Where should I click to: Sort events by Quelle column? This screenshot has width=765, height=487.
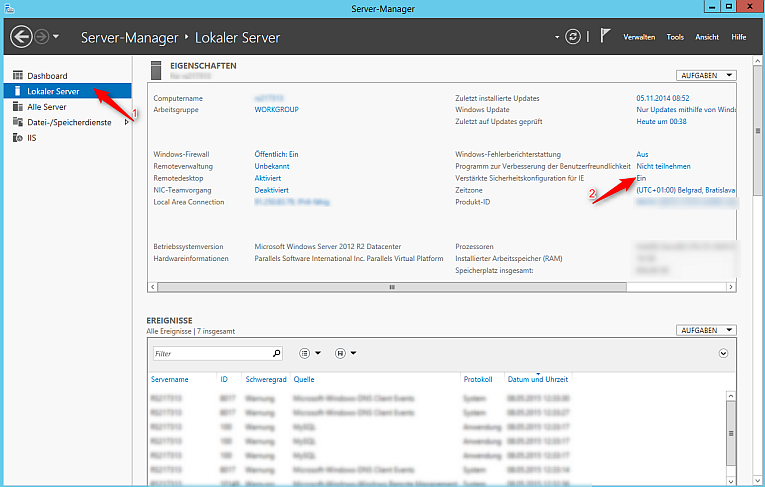pyautogui.click(x=304, y=379)
